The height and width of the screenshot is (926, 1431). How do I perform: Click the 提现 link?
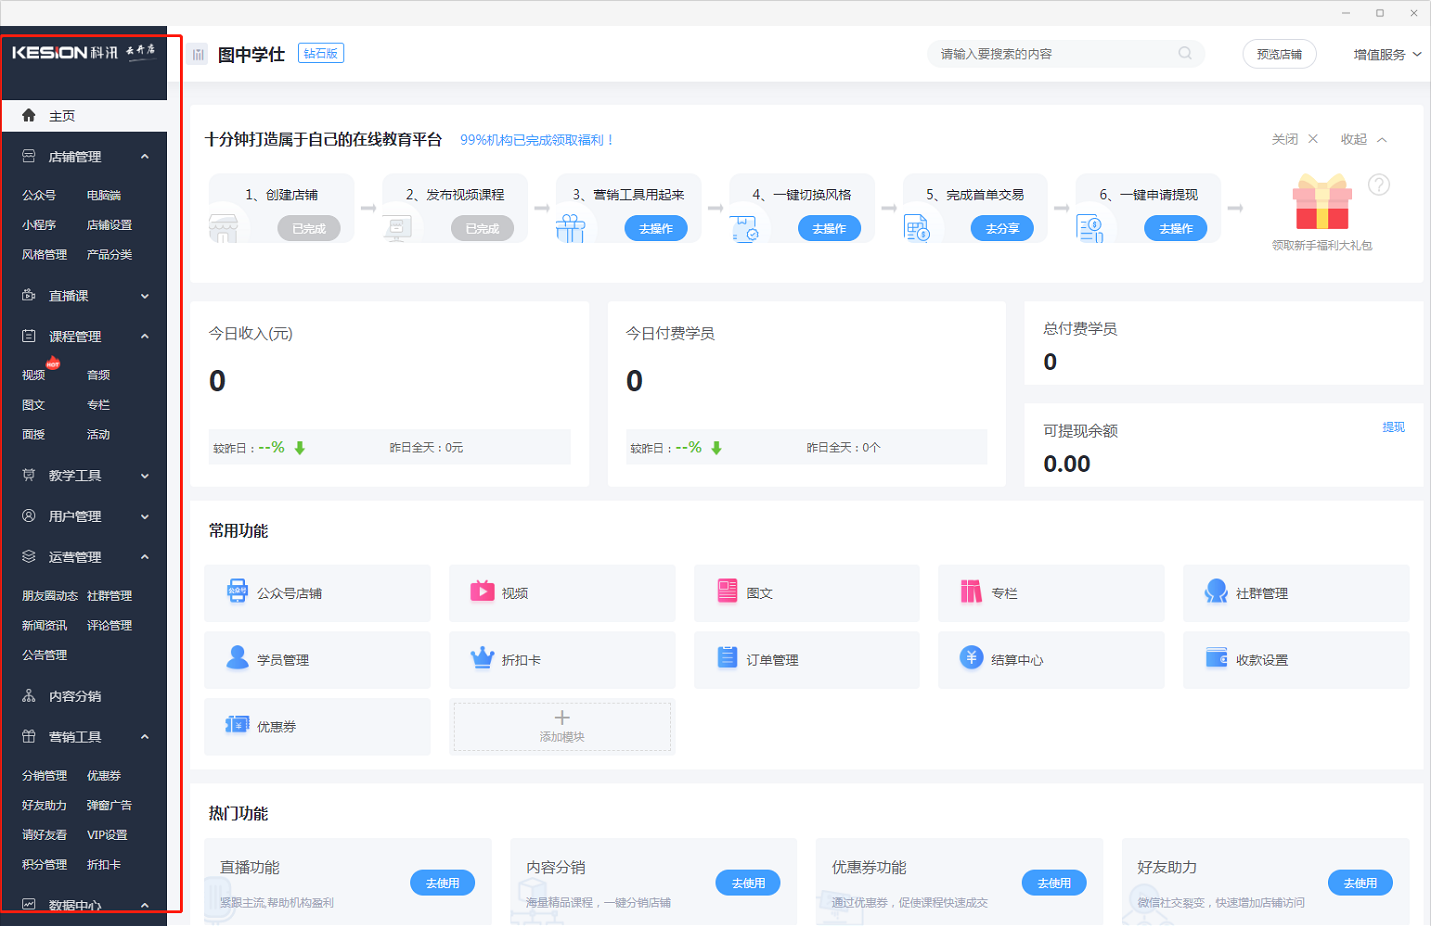[x=1393, y=427]
